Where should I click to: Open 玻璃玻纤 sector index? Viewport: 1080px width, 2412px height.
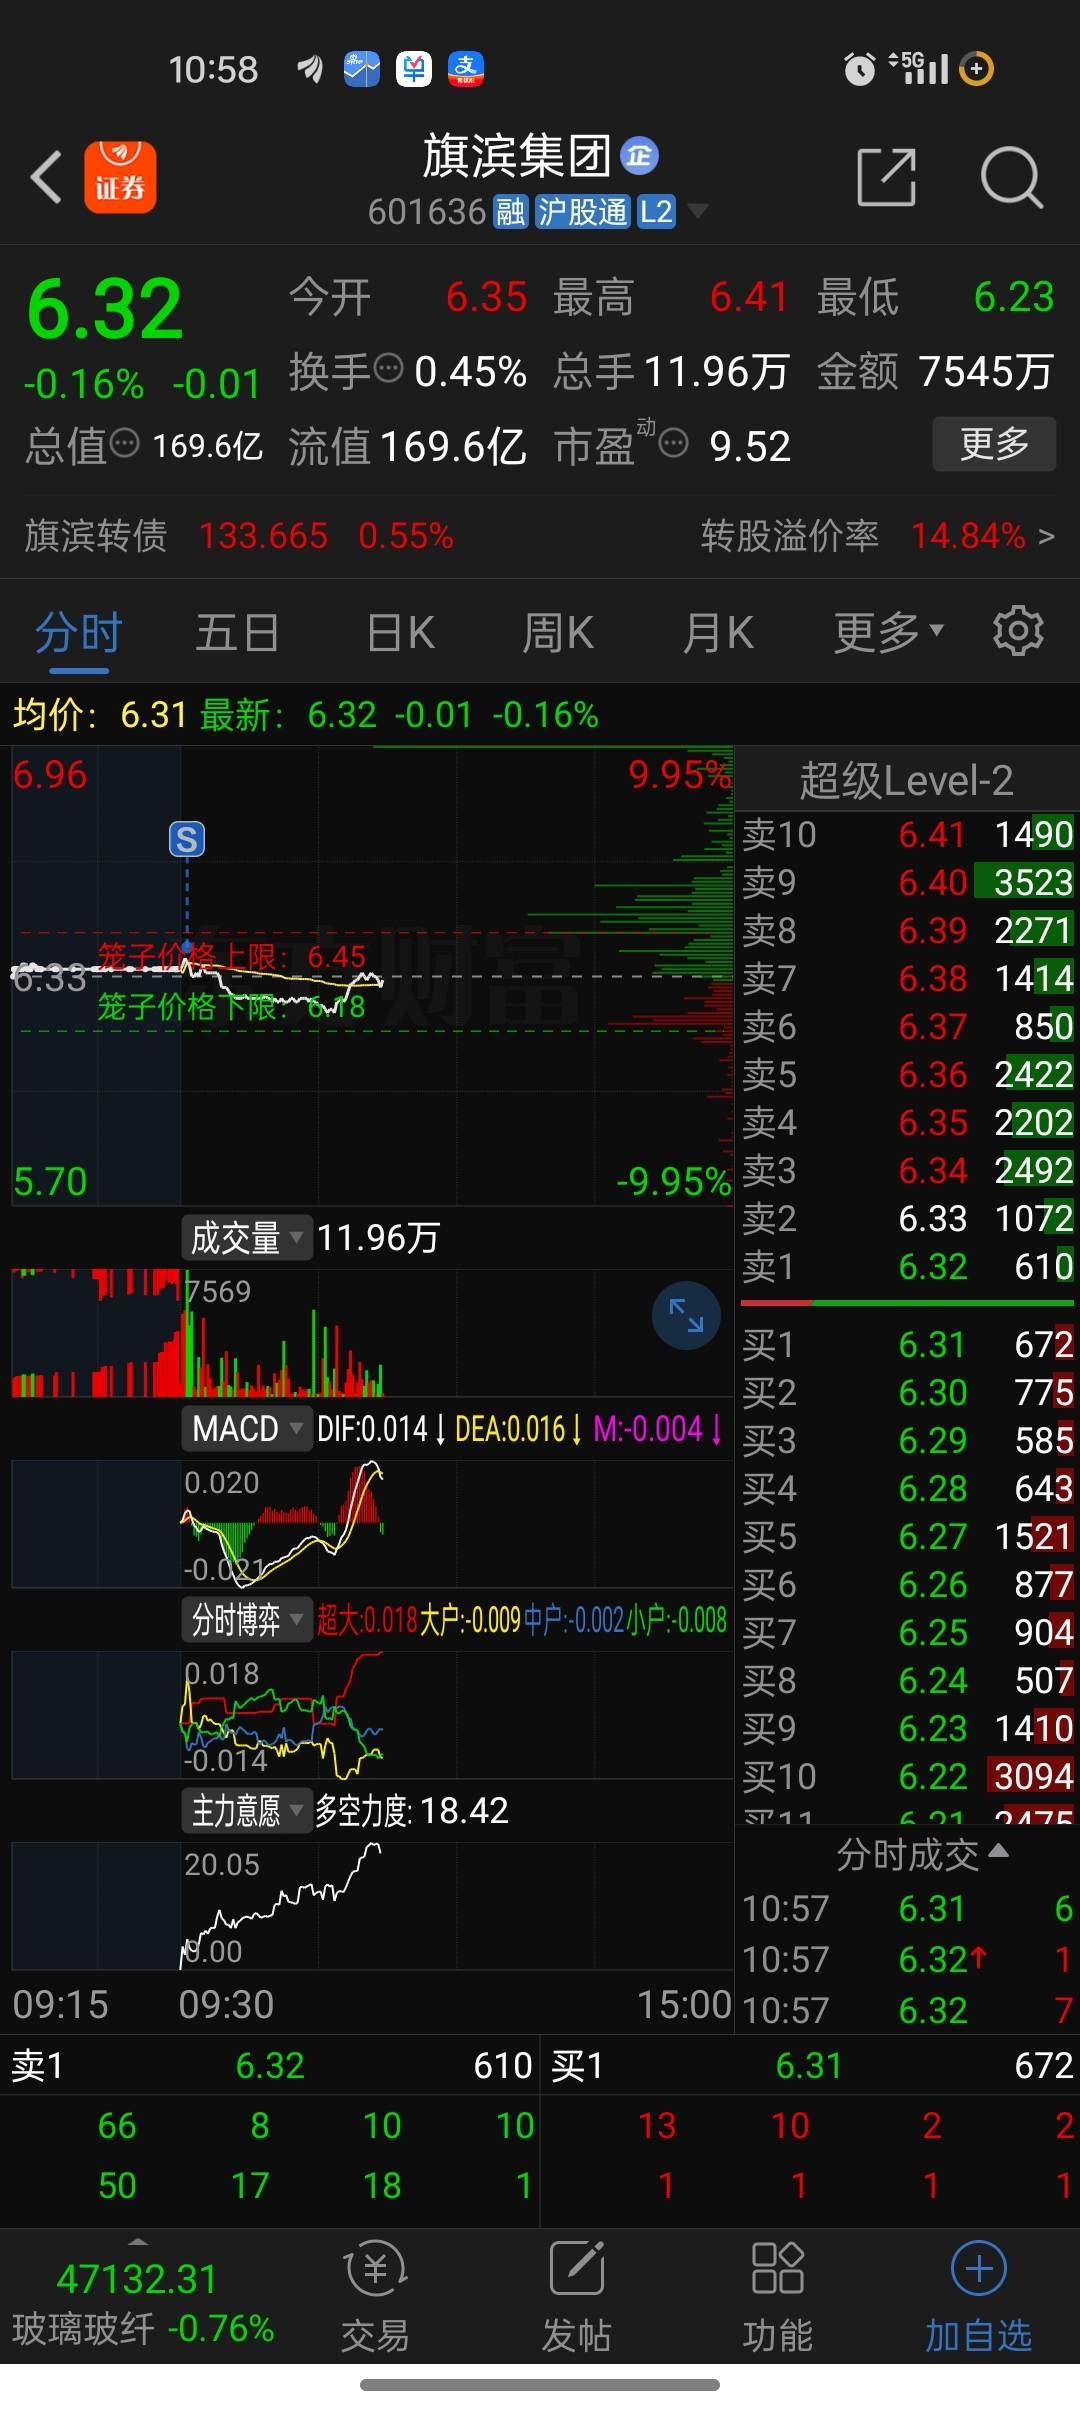point(143,2304)
